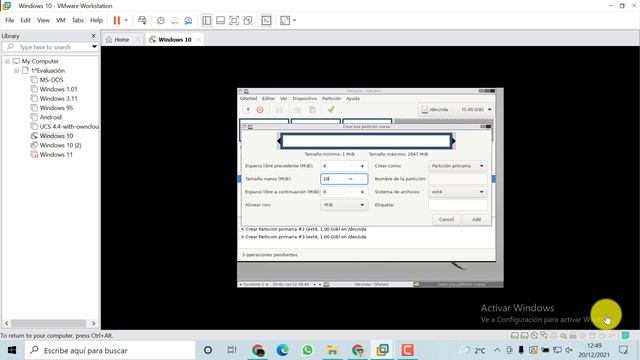The image size is (640, 360).
Task: Open the VMware Edit menu
Action: tap(26, 20)
